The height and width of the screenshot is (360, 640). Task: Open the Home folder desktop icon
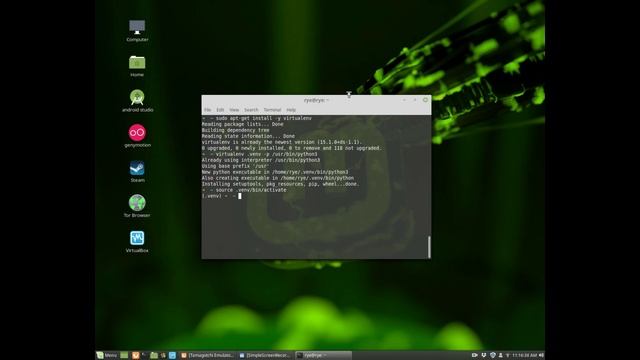137,66
